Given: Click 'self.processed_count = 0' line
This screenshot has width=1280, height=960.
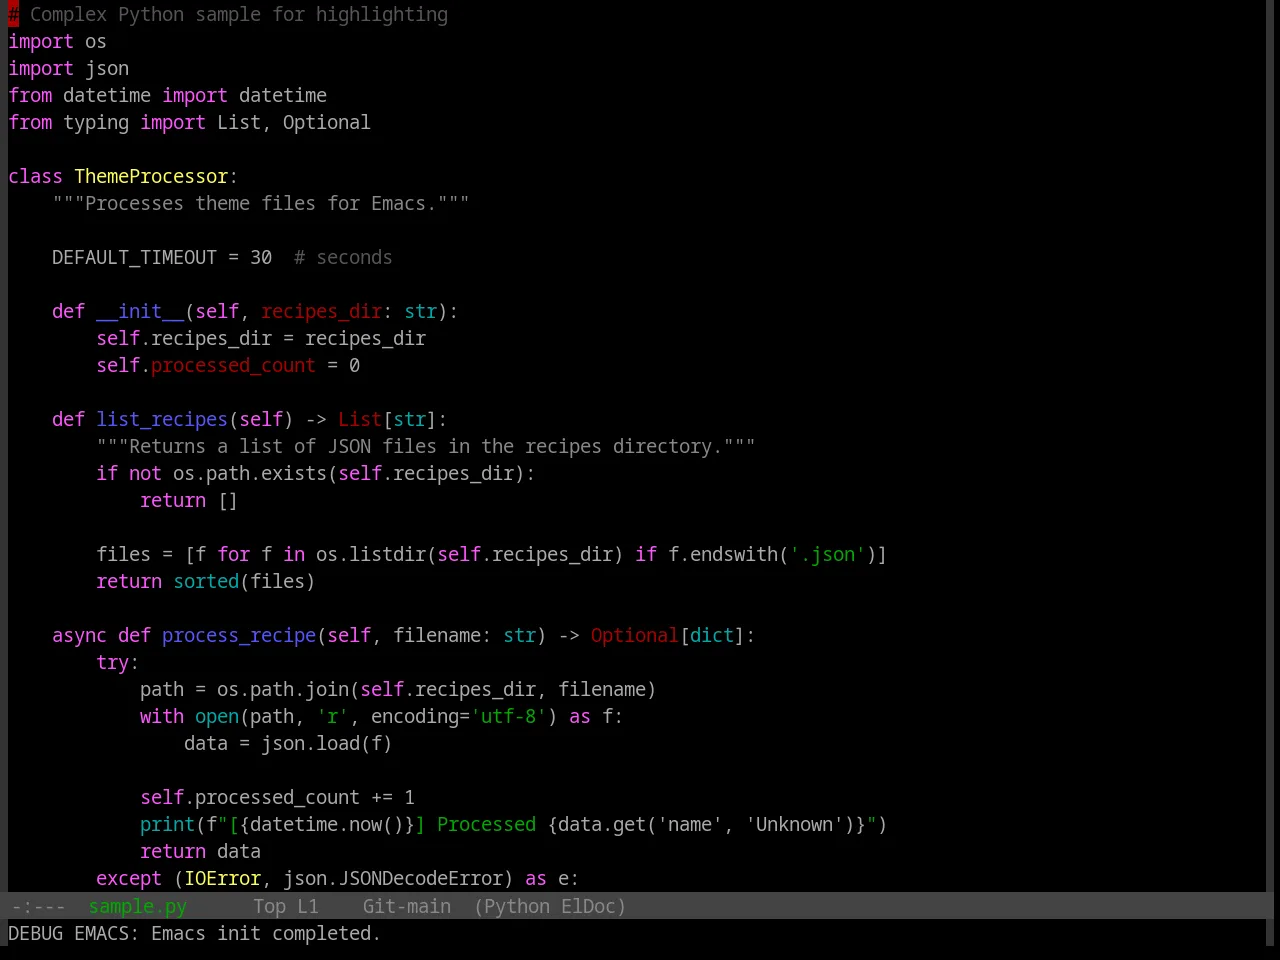Looking at the screenshot, I should pos(228,365).
